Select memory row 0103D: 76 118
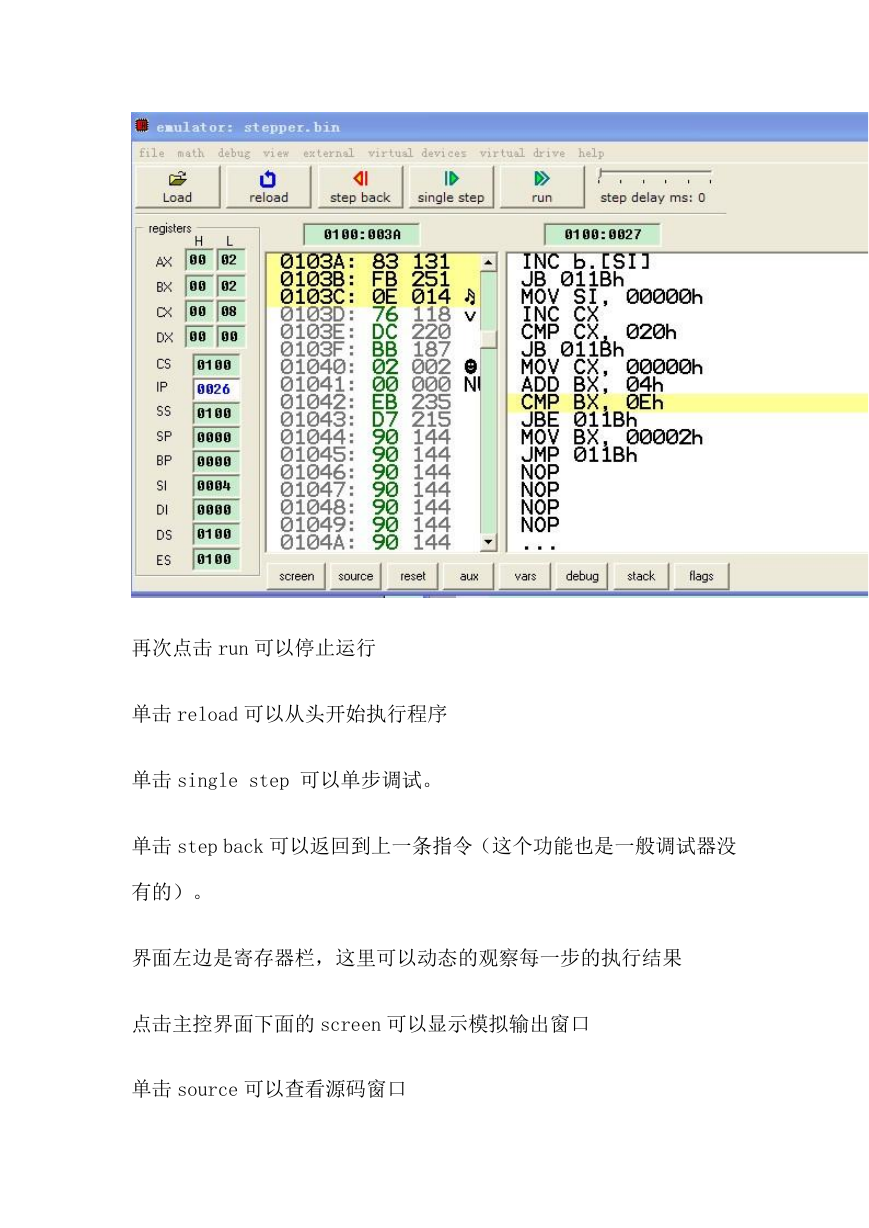 tap(372, 314)
